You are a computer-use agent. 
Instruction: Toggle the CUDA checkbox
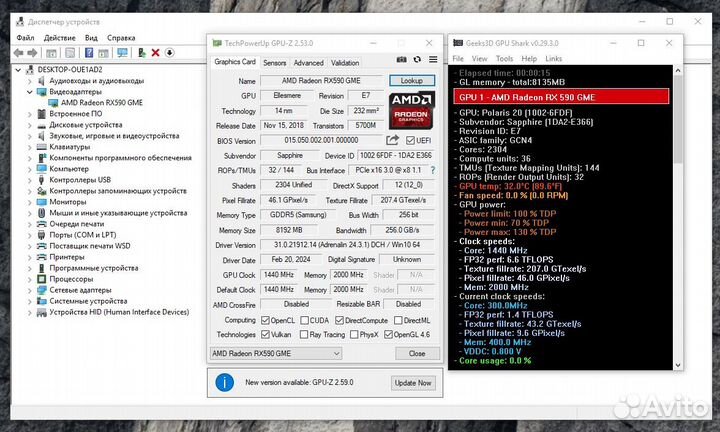point(304,320)
